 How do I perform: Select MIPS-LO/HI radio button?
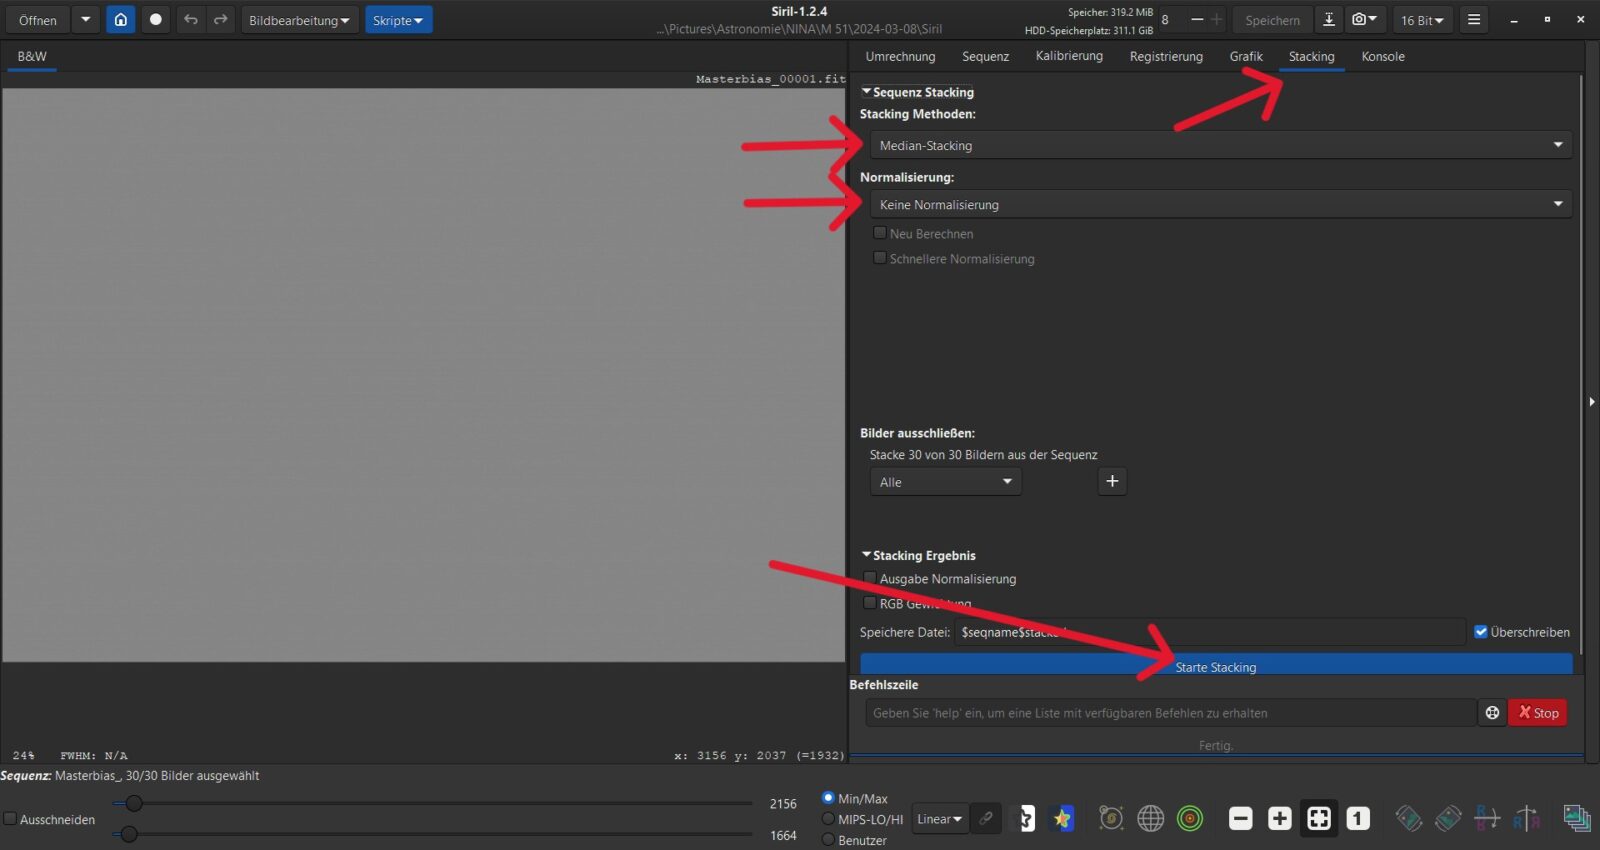coord(828,819)
